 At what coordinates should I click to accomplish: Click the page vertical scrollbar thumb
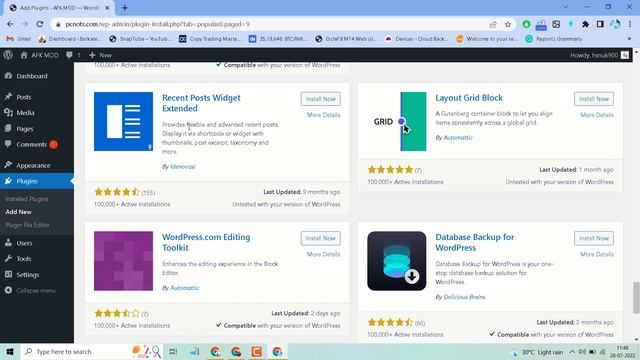click(636, 298)
